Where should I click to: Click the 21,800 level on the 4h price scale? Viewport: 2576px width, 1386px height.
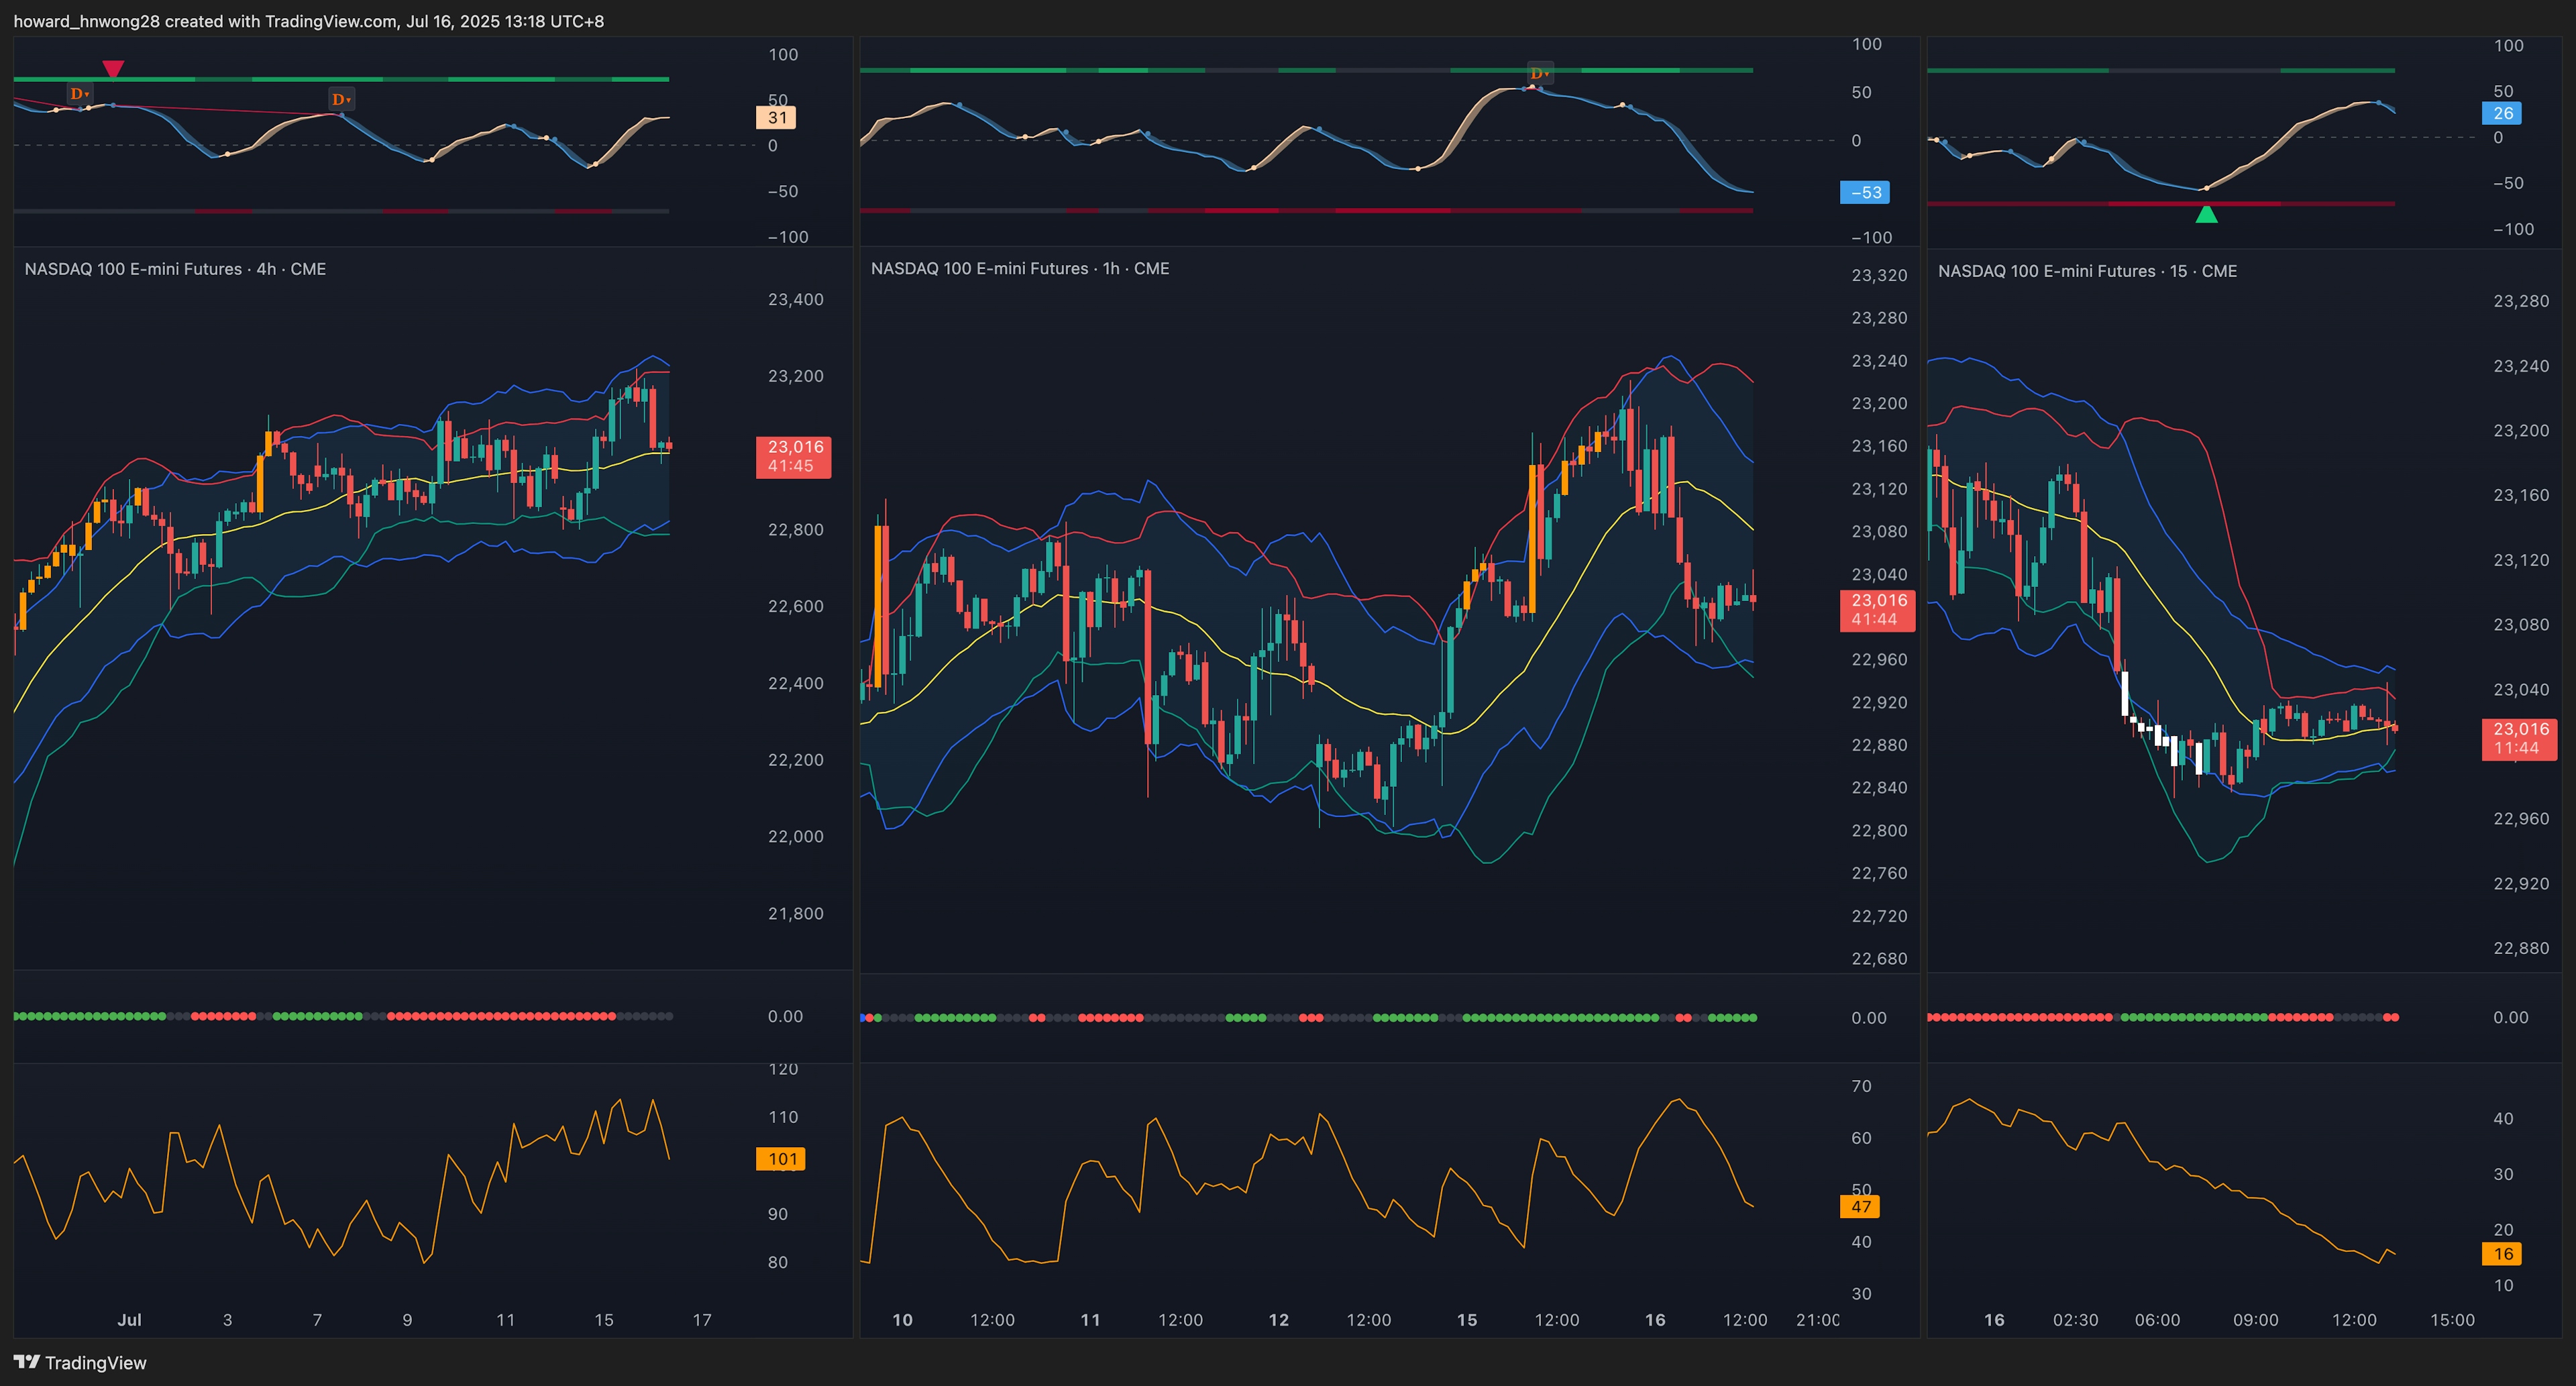(x=795, y=913)
